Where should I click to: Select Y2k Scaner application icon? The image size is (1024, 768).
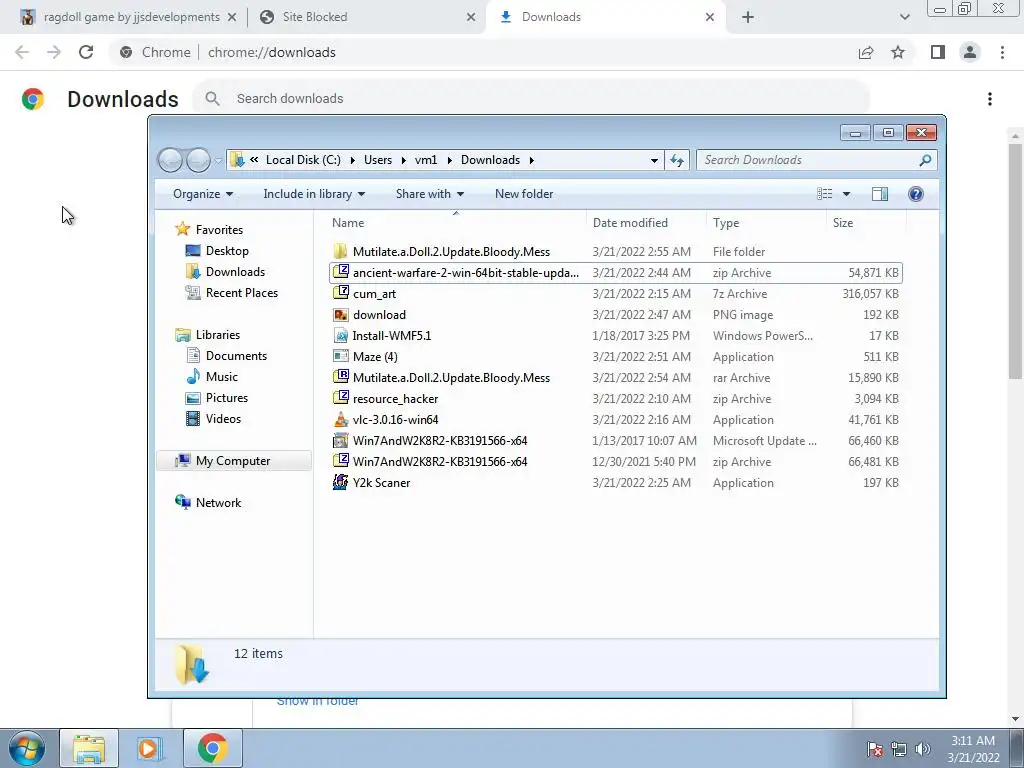coord(340,482)
